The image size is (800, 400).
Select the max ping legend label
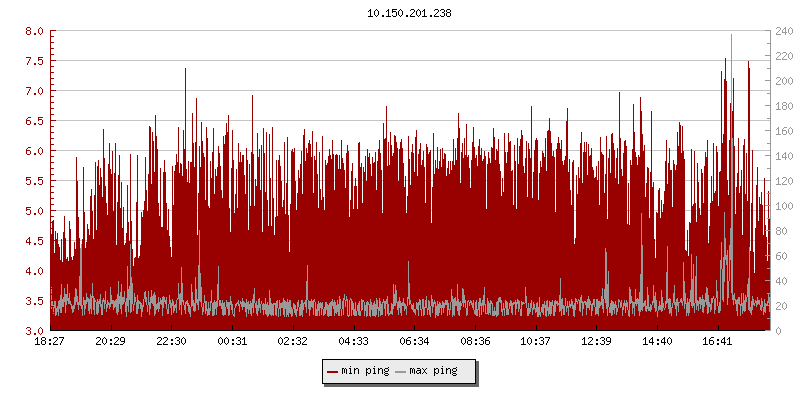click(434, 372)
